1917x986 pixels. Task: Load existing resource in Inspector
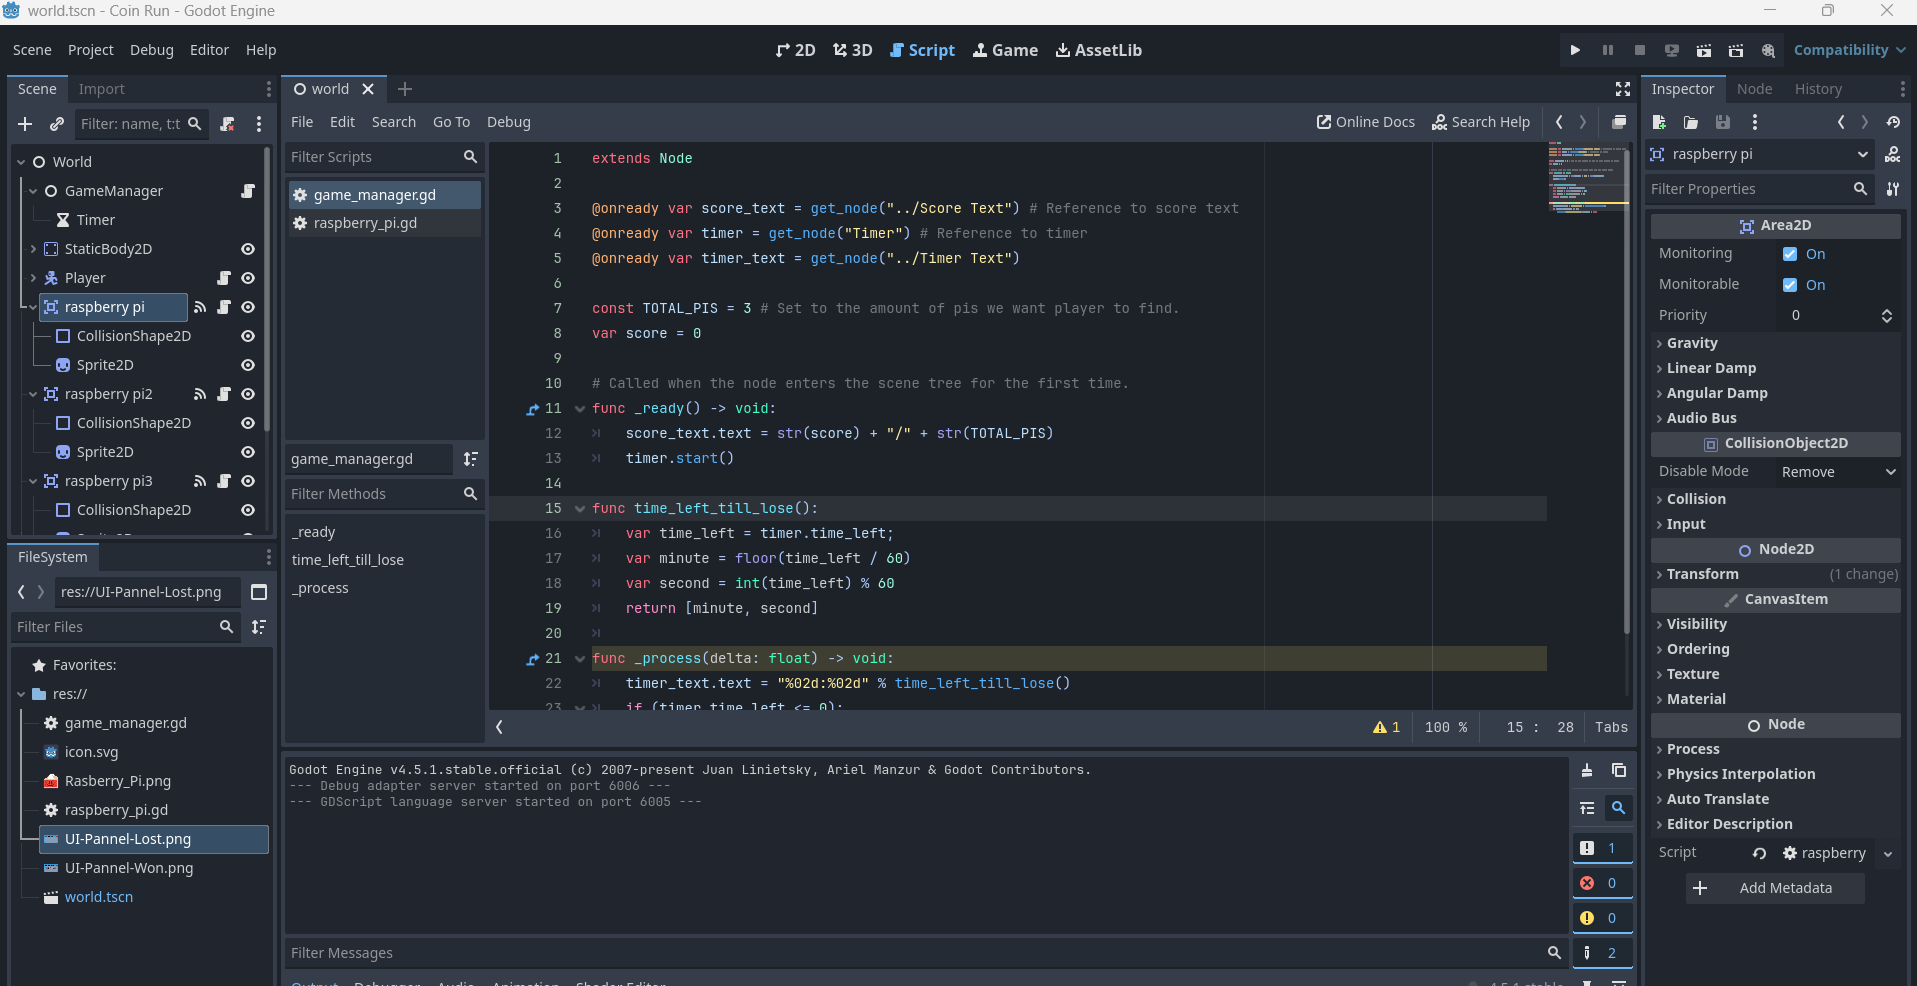(1691, 122)
